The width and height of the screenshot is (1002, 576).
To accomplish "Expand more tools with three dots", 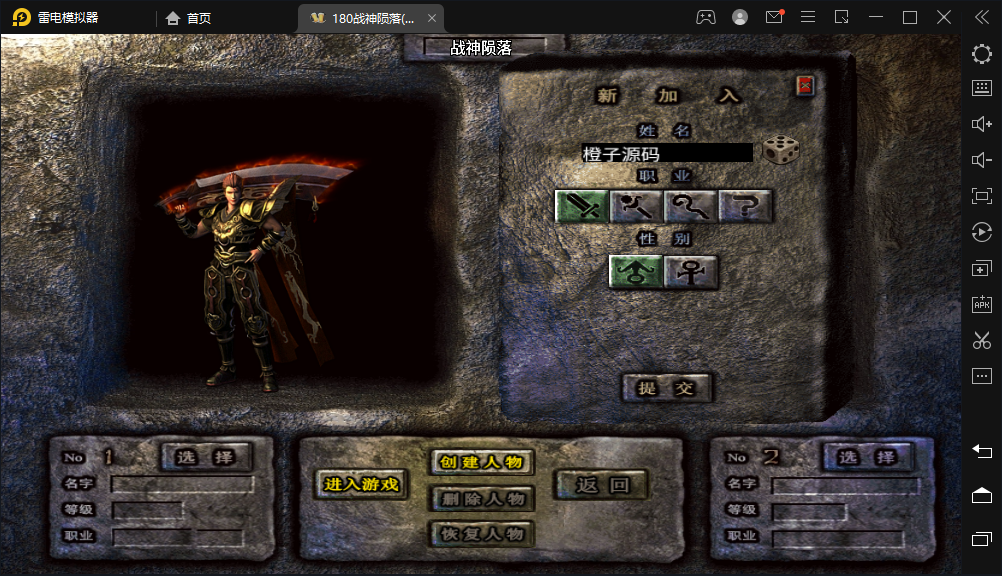I will click(x=982, y=376).
